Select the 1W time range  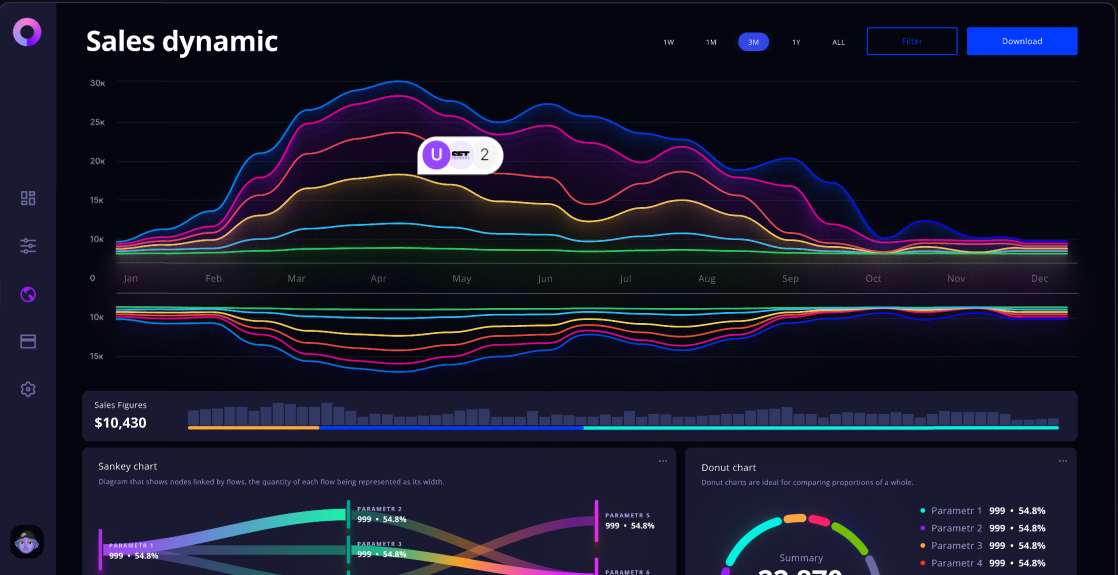pyautogui.click(x=669, y=42)
